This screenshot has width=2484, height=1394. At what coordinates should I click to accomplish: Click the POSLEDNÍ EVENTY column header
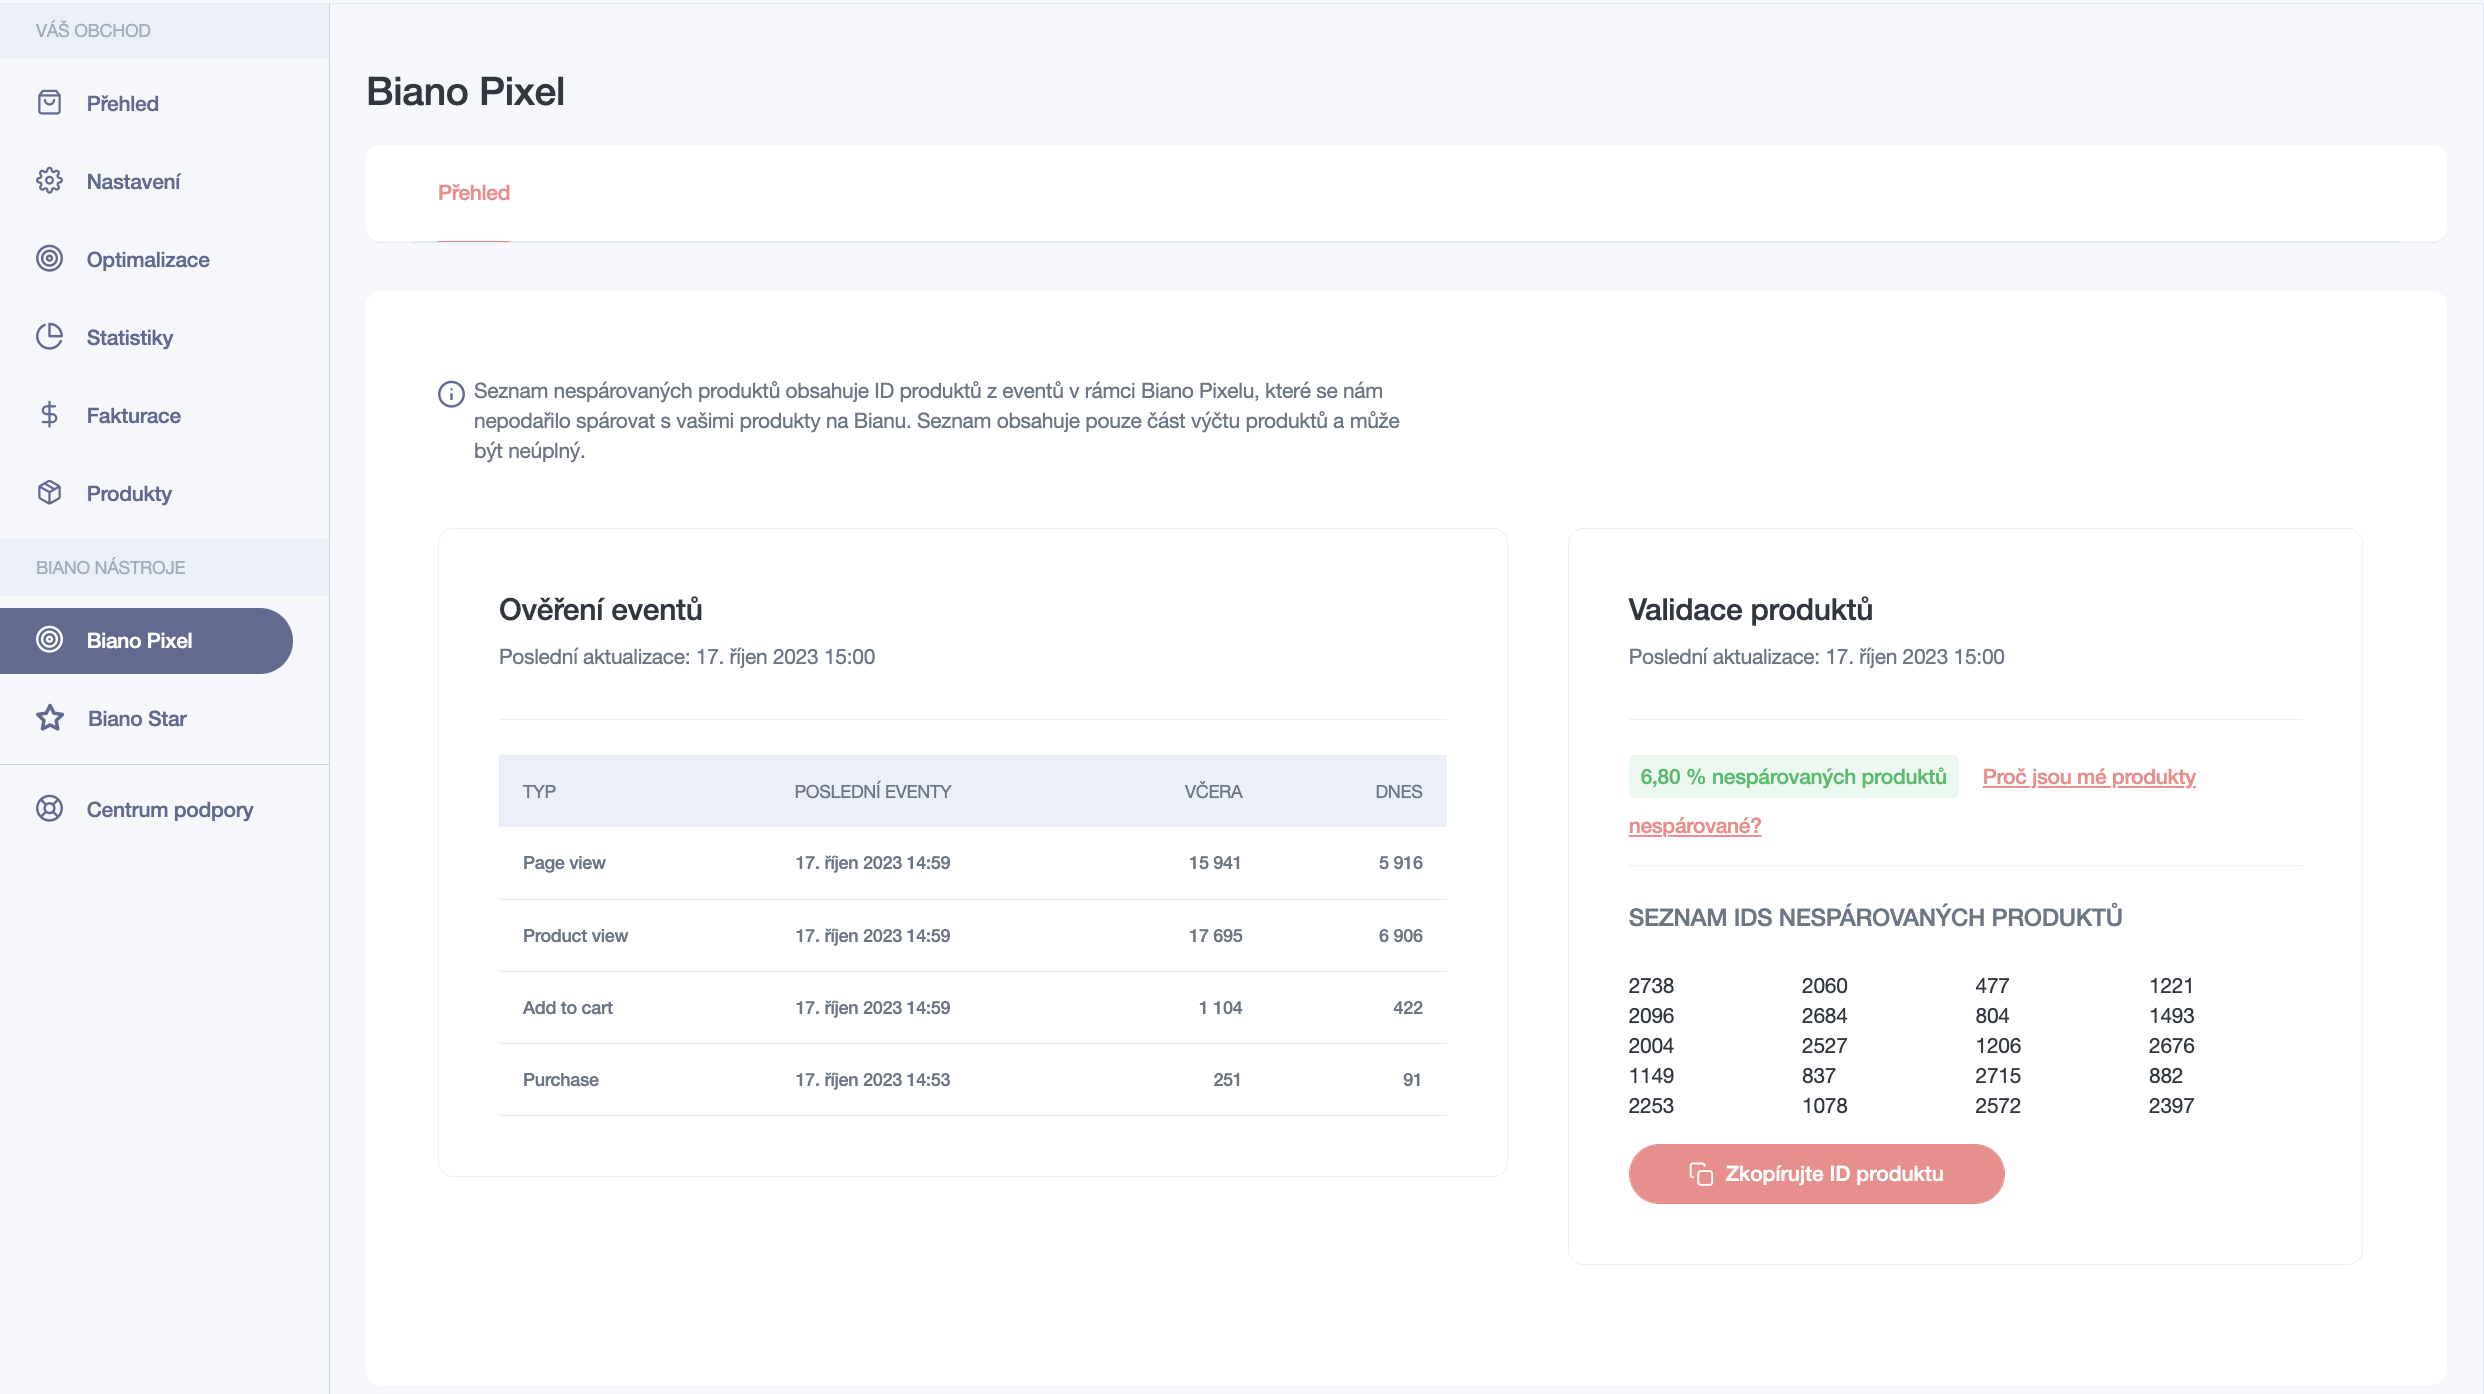click(x=872, y=791)
